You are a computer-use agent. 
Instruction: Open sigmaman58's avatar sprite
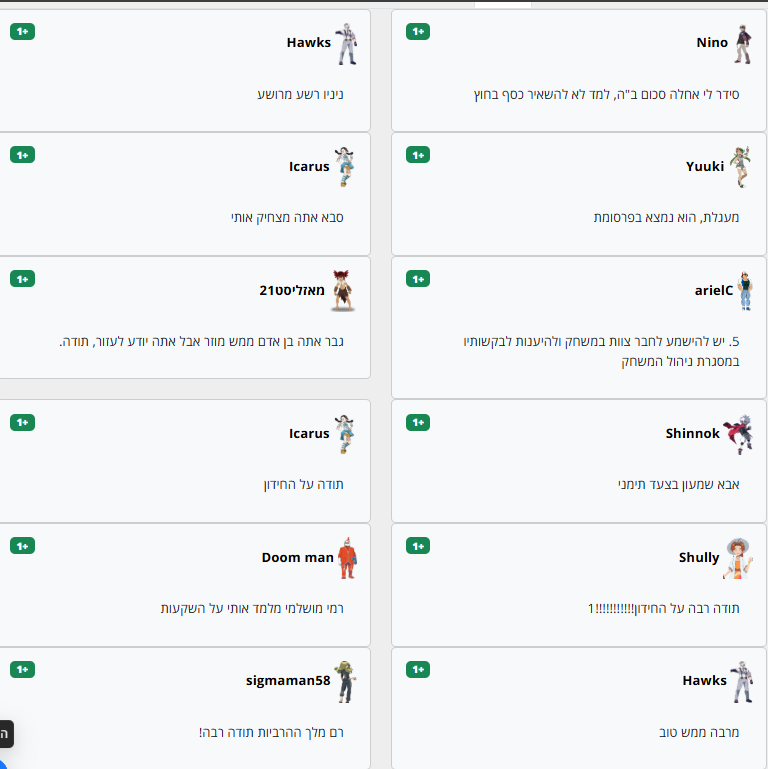point(346,681)
